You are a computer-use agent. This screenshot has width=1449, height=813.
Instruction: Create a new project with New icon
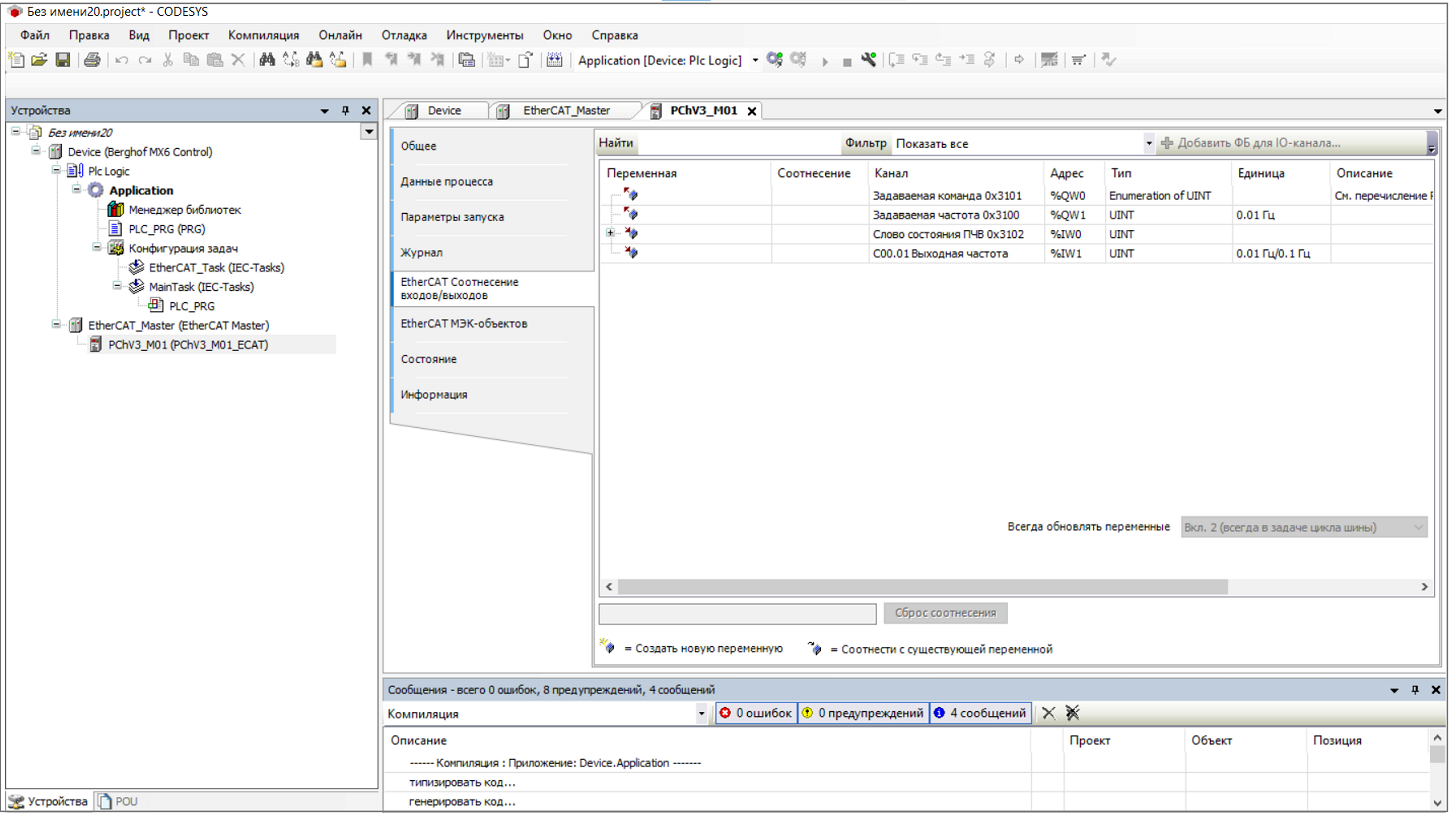(x=16, y=60)
